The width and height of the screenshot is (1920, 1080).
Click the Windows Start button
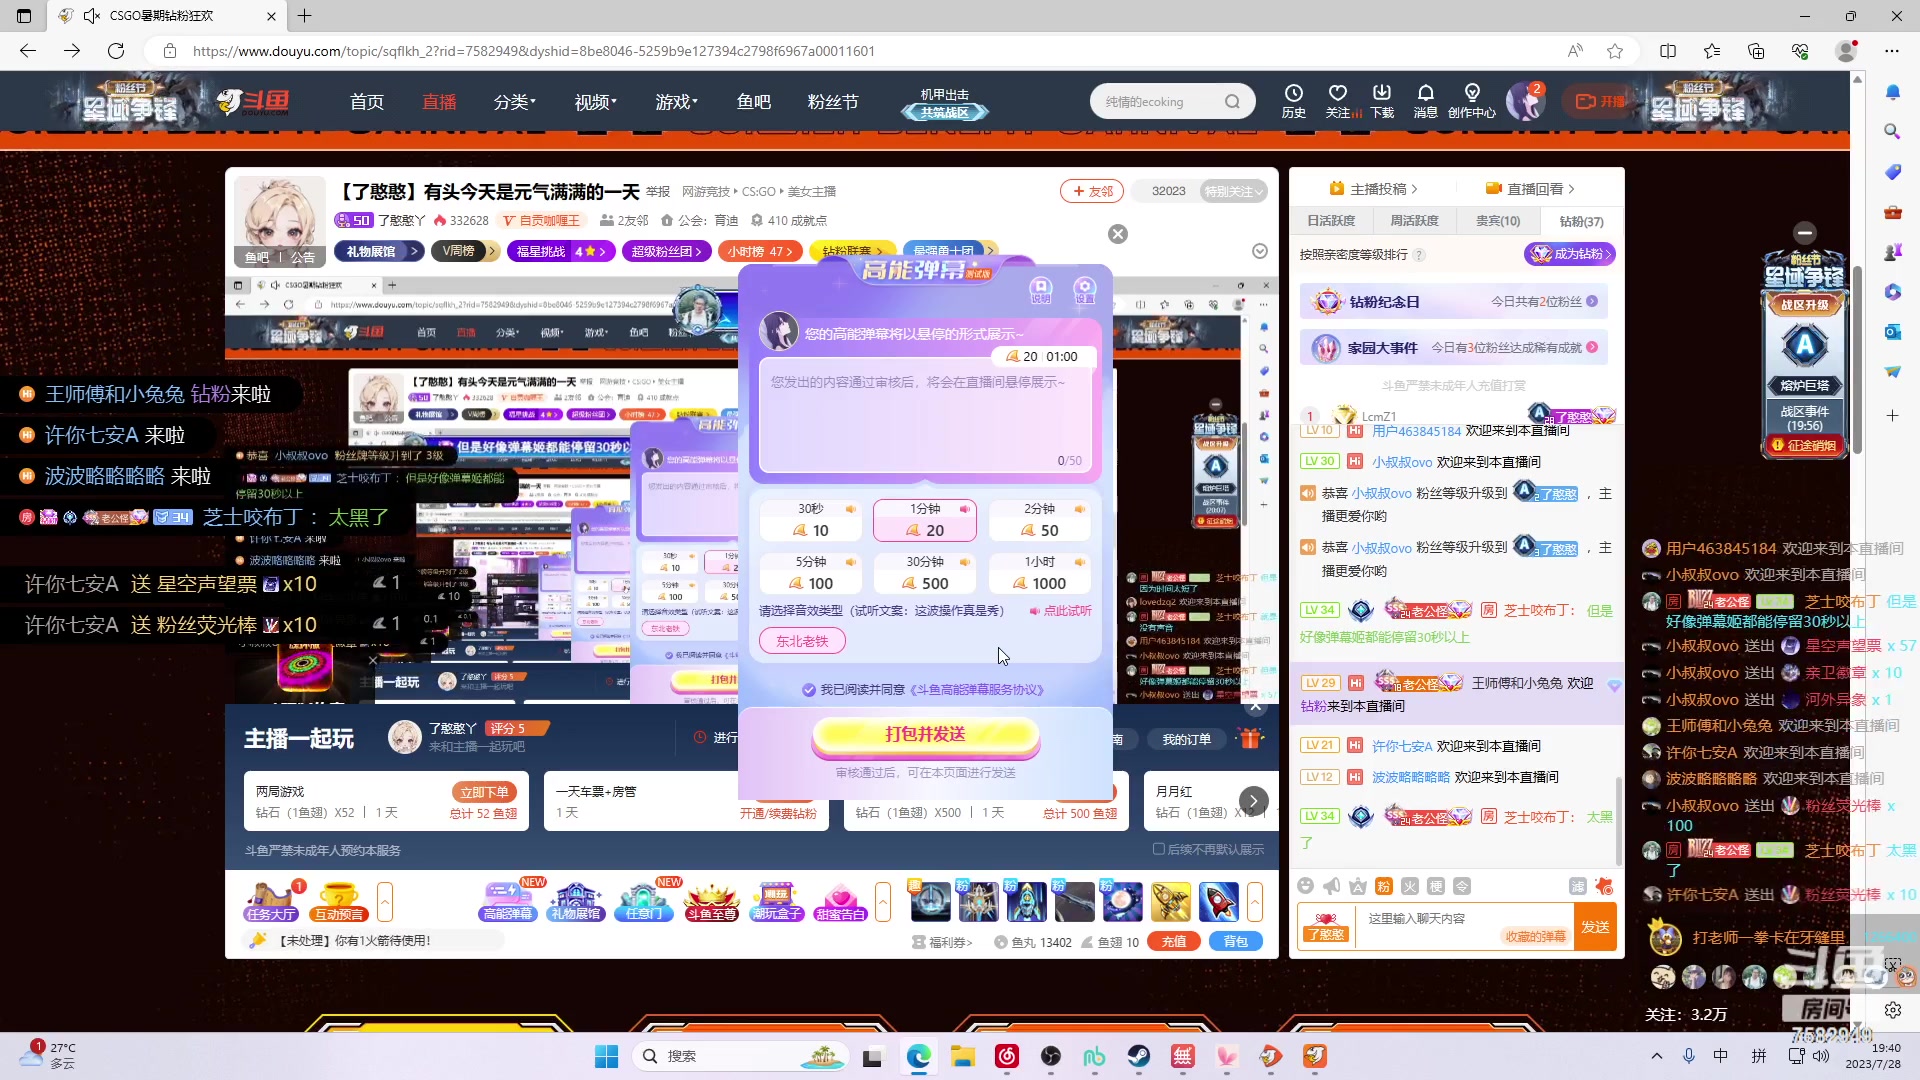606,1056
